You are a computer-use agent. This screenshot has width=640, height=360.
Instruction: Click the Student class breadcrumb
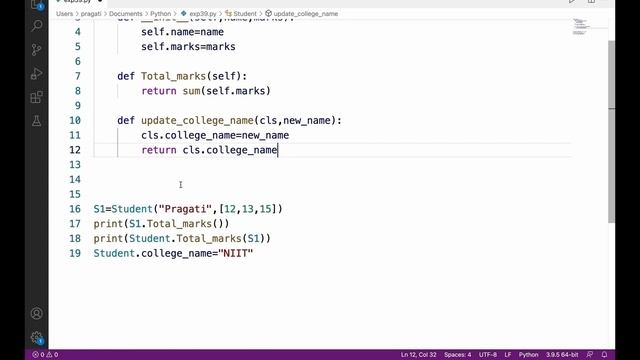[241, 14]
